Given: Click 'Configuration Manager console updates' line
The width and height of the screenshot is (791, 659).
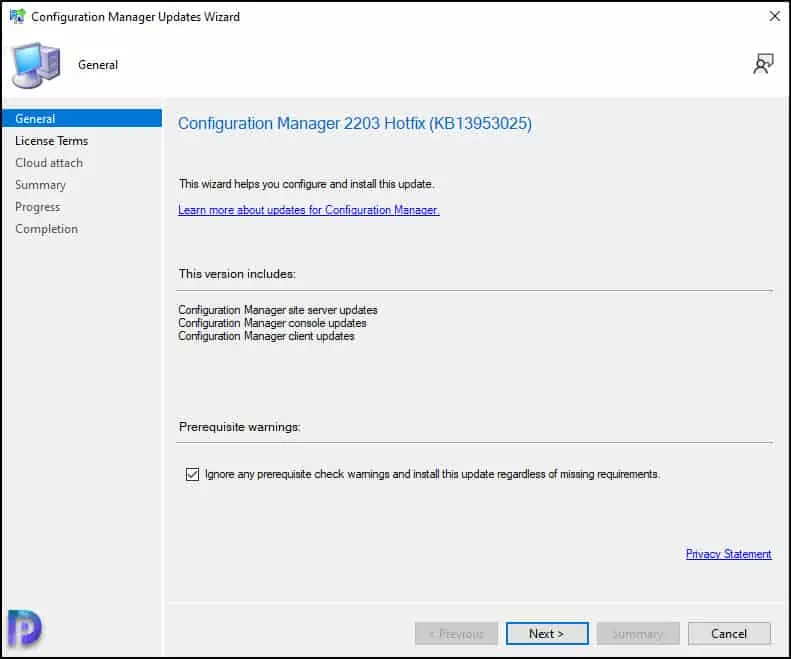Looking at the screenshot, I should (x=272, y=323).
